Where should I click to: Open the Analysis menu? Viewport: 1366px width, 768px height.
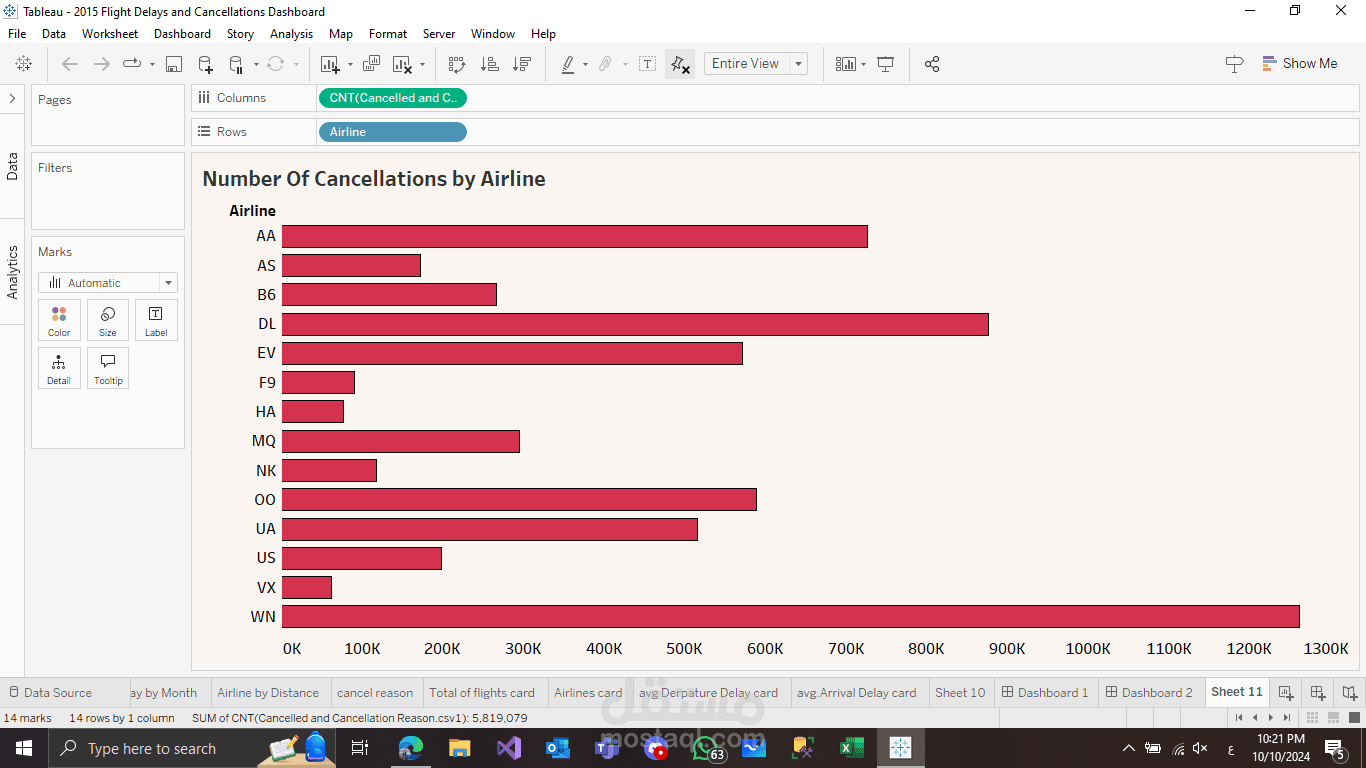291,33
